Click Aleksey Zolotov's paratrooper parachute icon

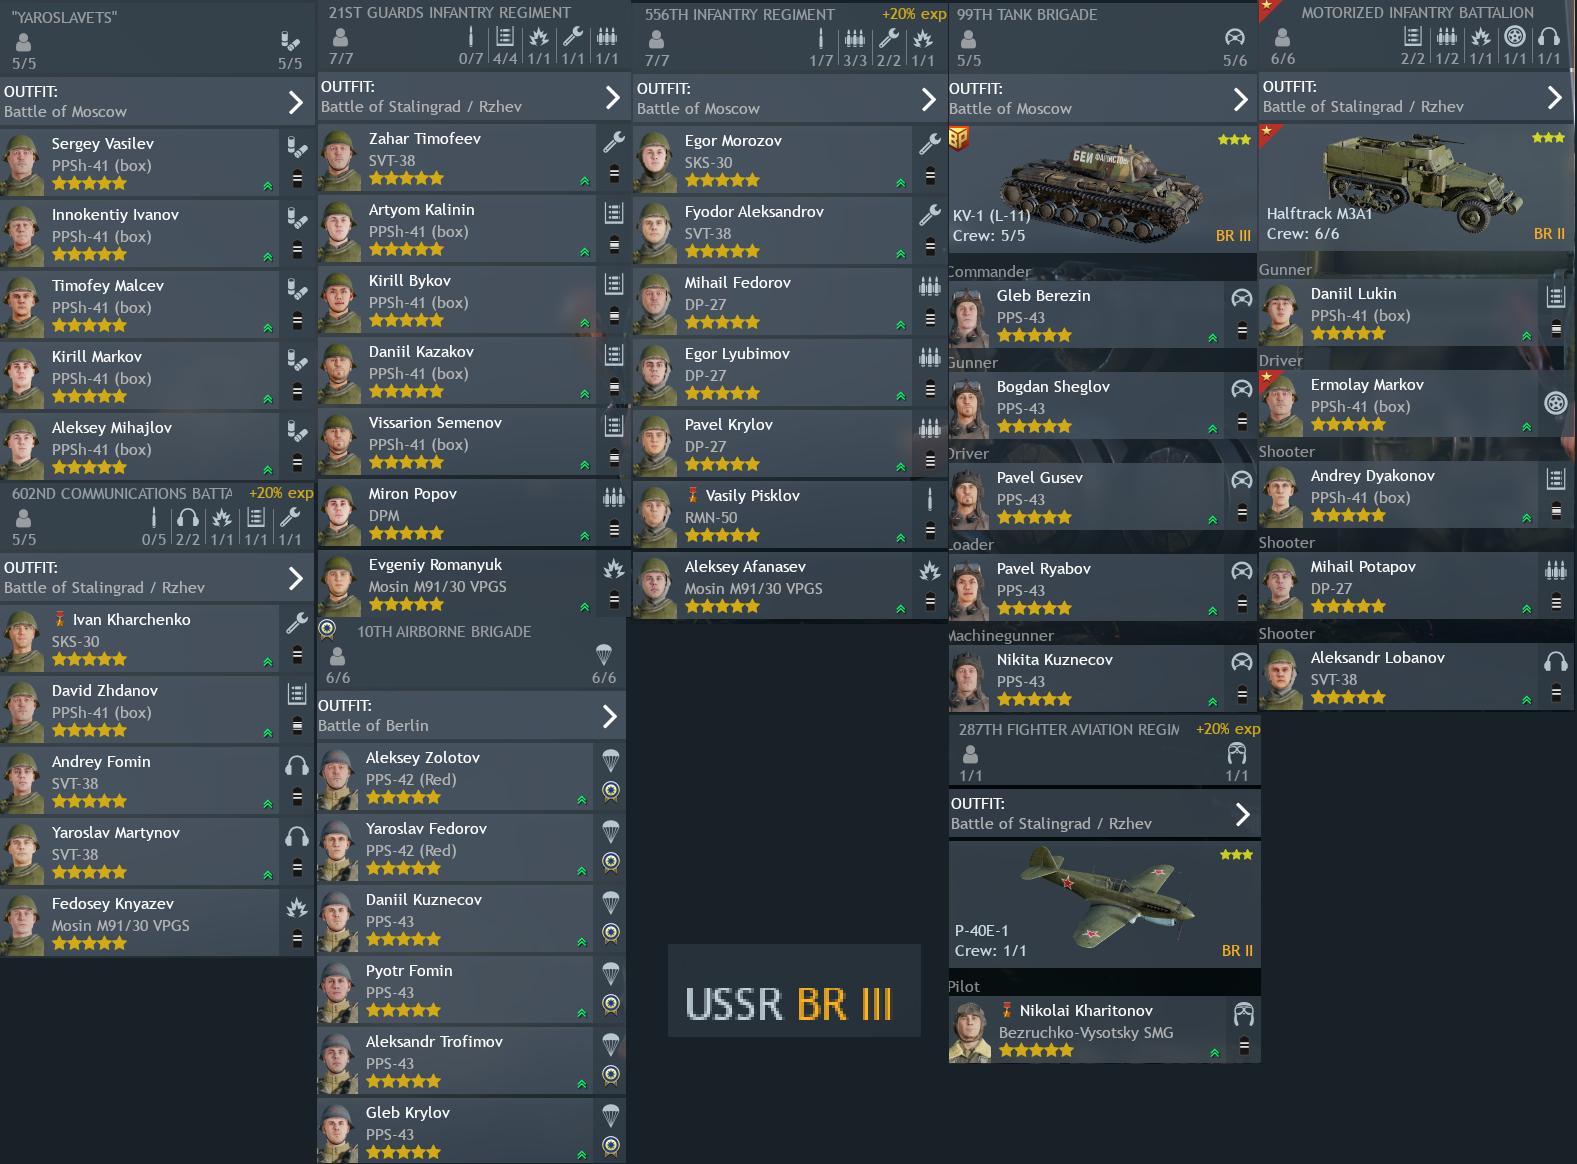click(611, 760)
